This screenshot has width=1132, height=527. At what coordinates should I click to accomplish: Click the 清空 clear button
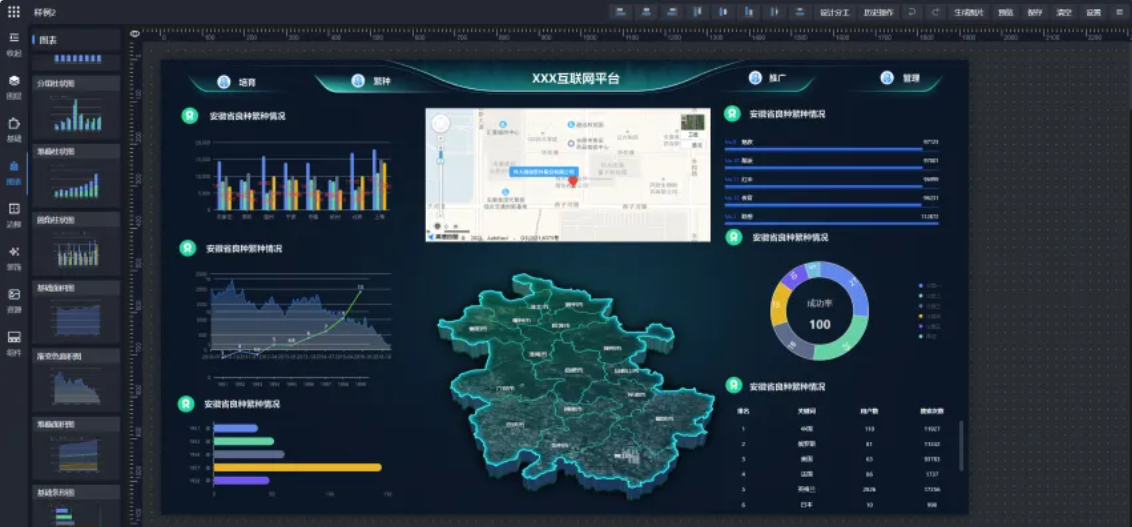point(1064,12)
